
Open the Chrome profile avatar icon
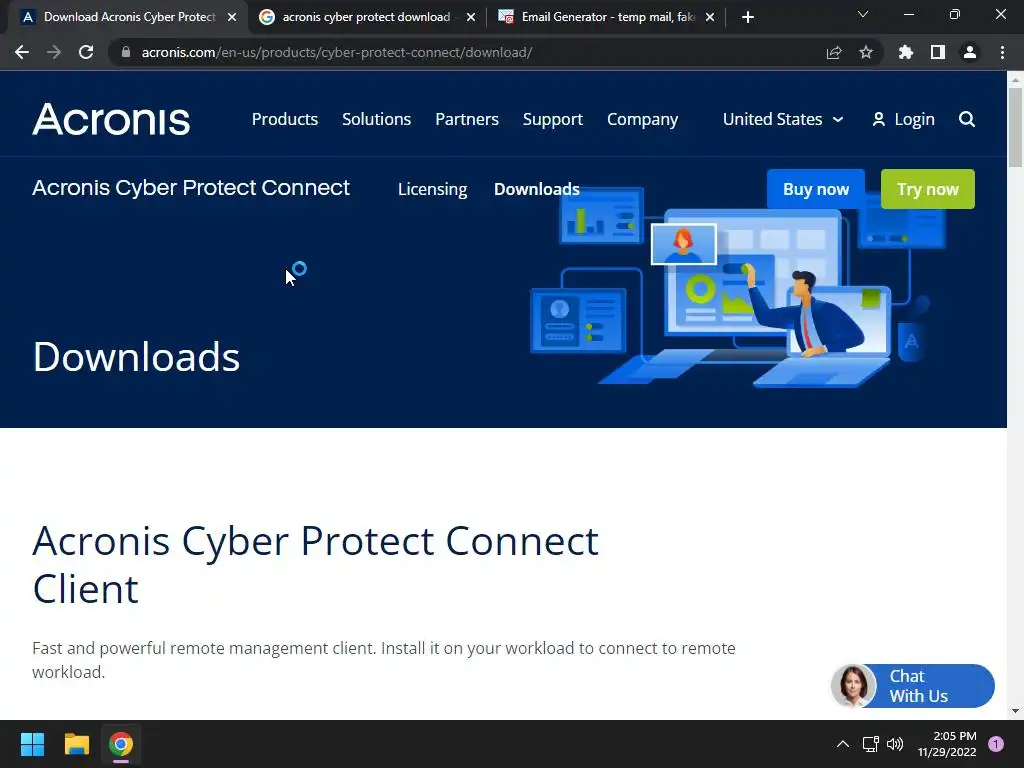pyautogui.click(x=969, y=52)
